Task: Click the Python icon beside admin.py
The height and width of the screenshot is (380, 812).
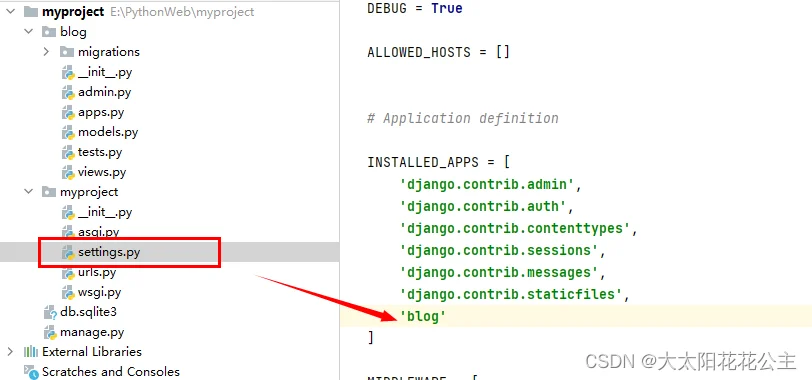Action: [x=68, y=93]
